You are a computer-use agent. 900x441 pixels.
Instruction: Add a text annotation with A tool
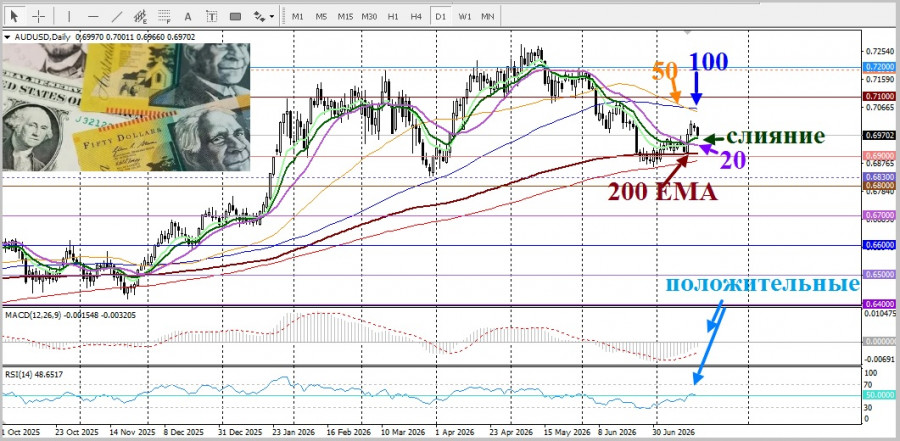tap(188, 16)
